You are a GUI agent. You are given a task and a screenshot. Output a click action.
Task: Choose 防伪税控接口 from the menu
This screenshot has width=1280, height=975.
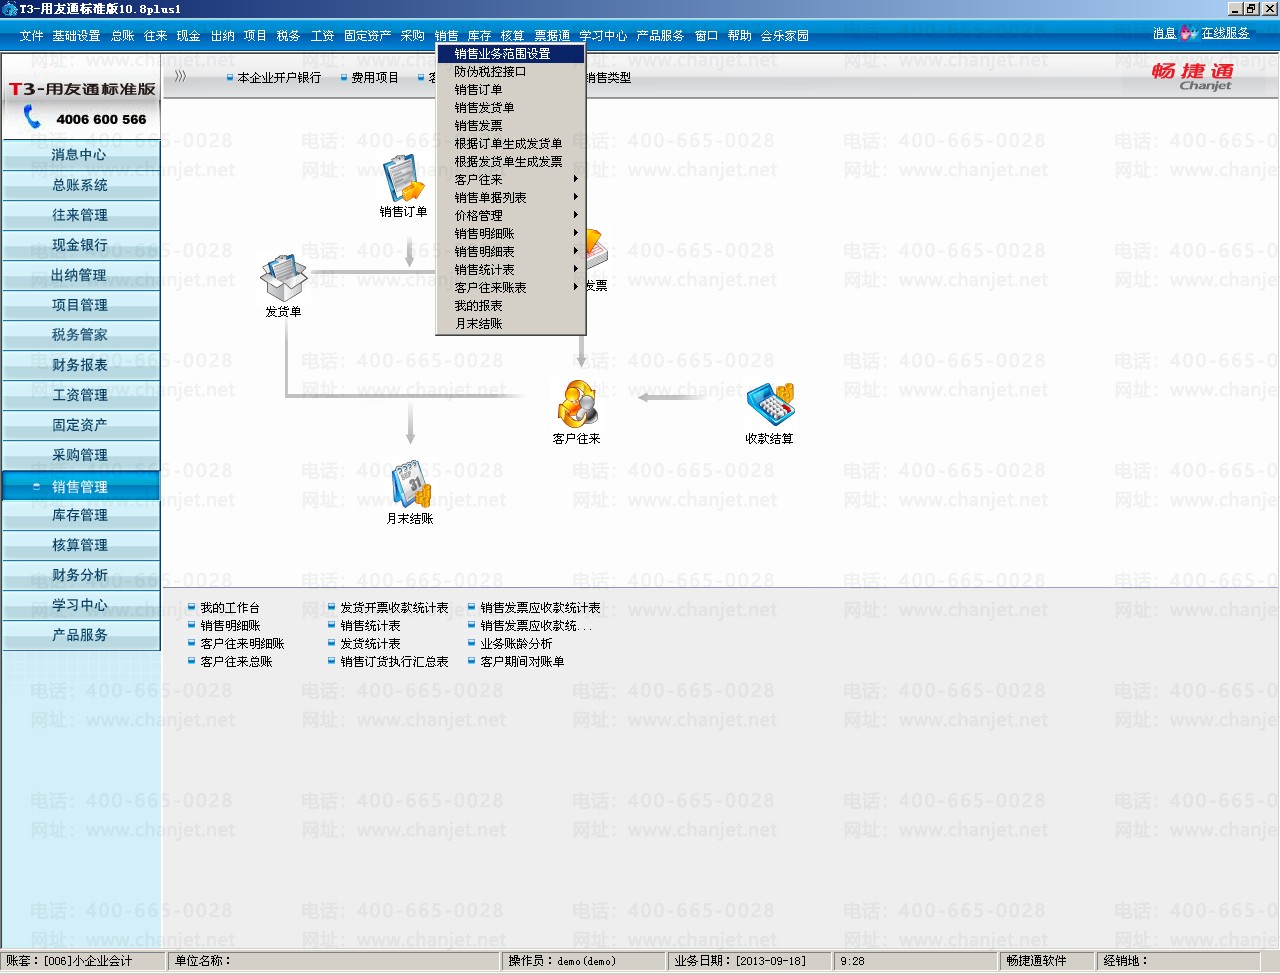click(511, 72)
